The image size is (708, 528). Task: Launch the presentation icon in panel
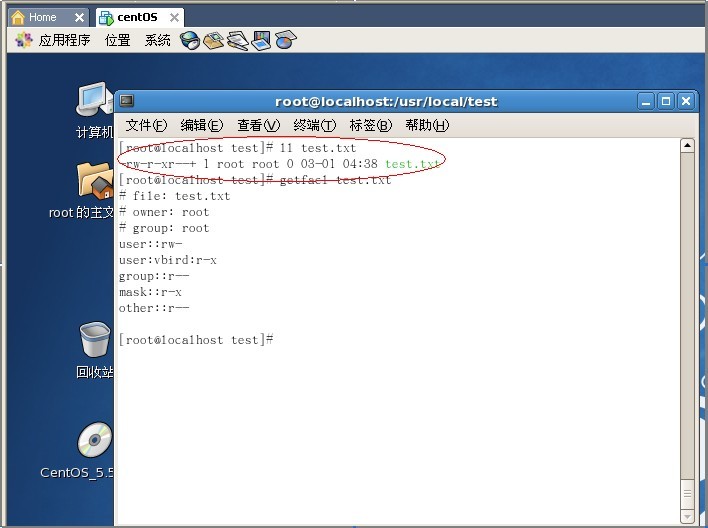click(261, 41)
